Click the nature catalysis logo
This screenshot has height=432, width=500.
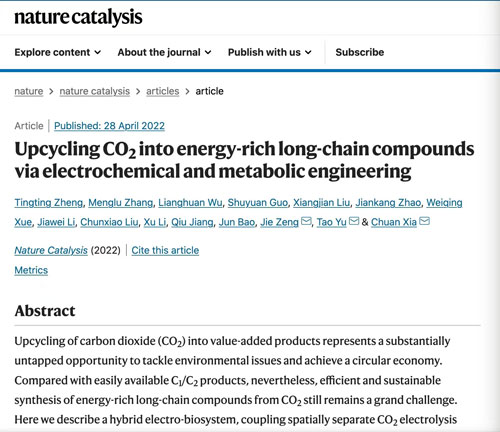(78, 17)
